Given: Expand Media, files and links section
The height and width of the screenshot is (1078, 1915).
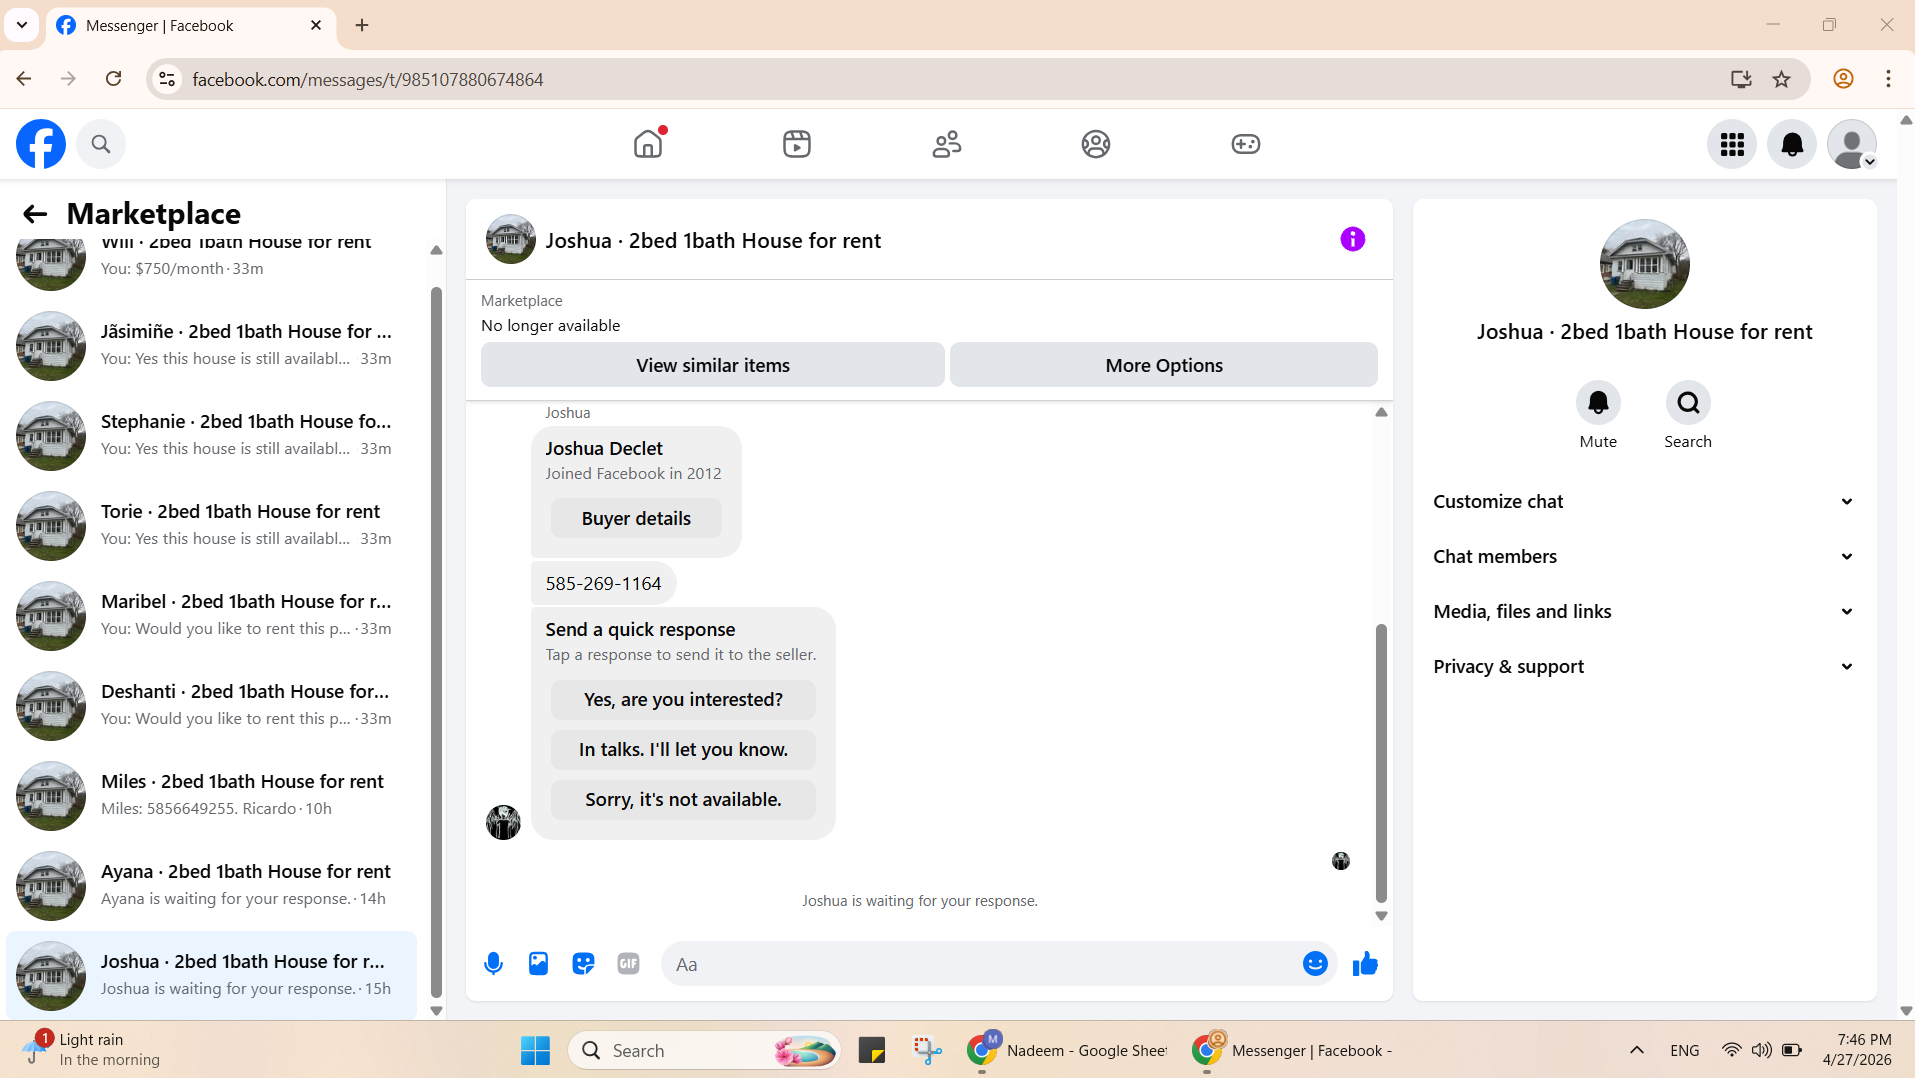Looking at the screenshot, I should click(1644, 612).
